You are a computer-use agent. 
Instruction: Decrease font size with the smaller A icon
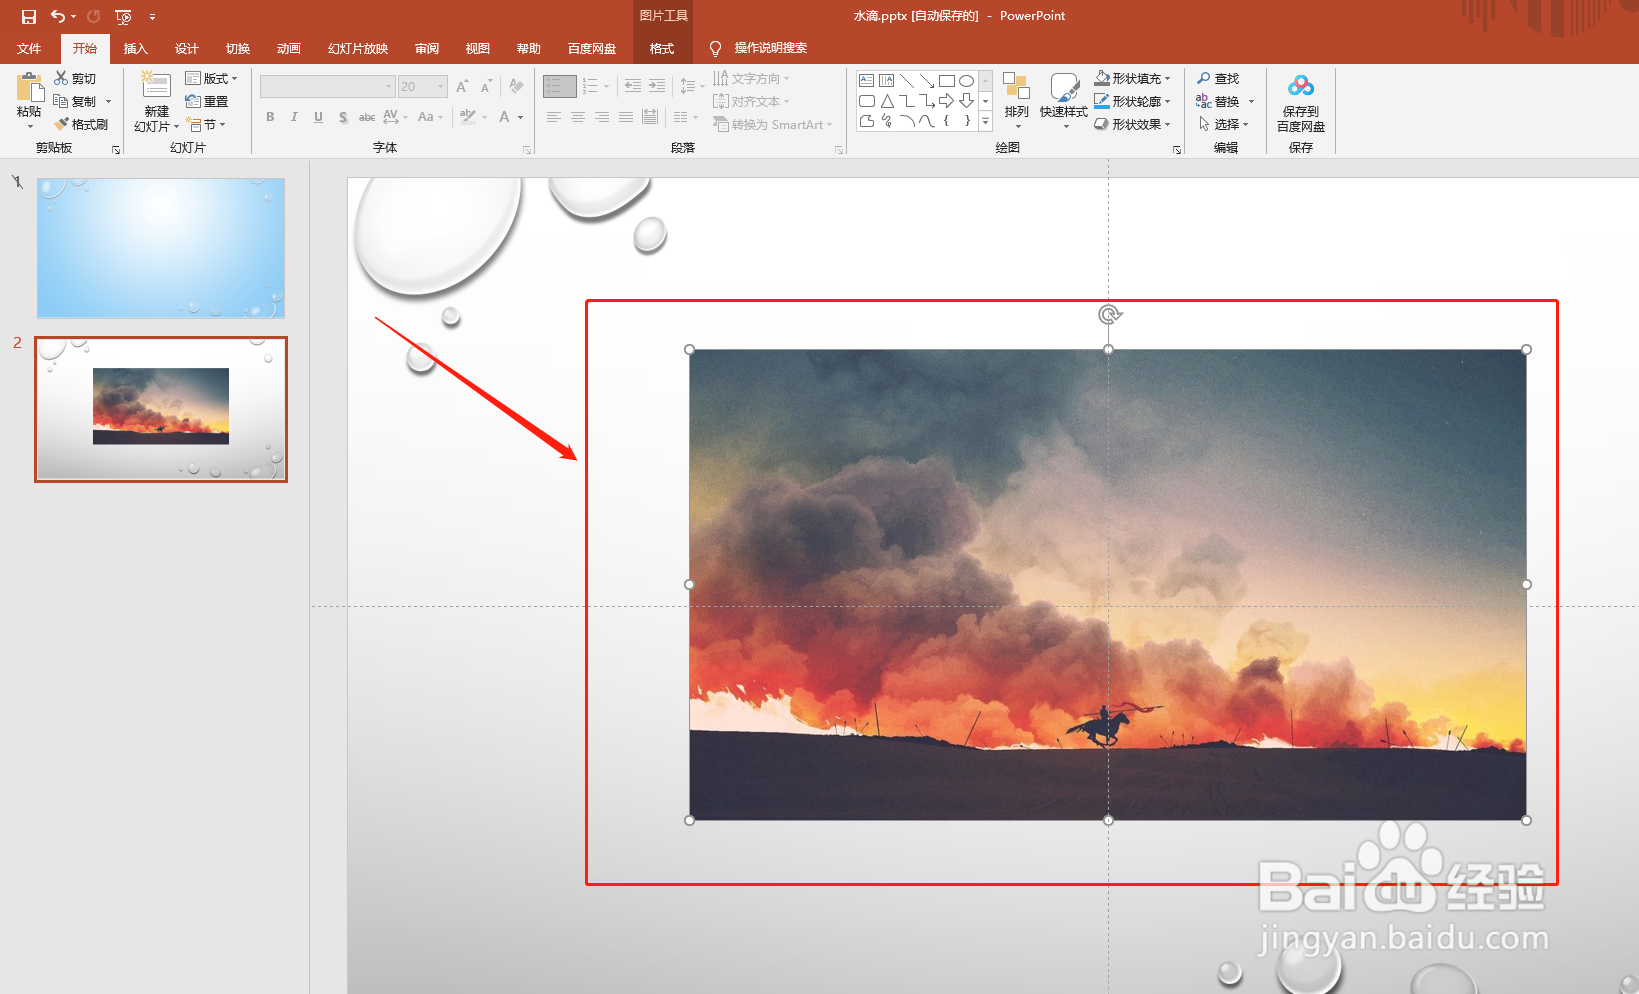486,87
